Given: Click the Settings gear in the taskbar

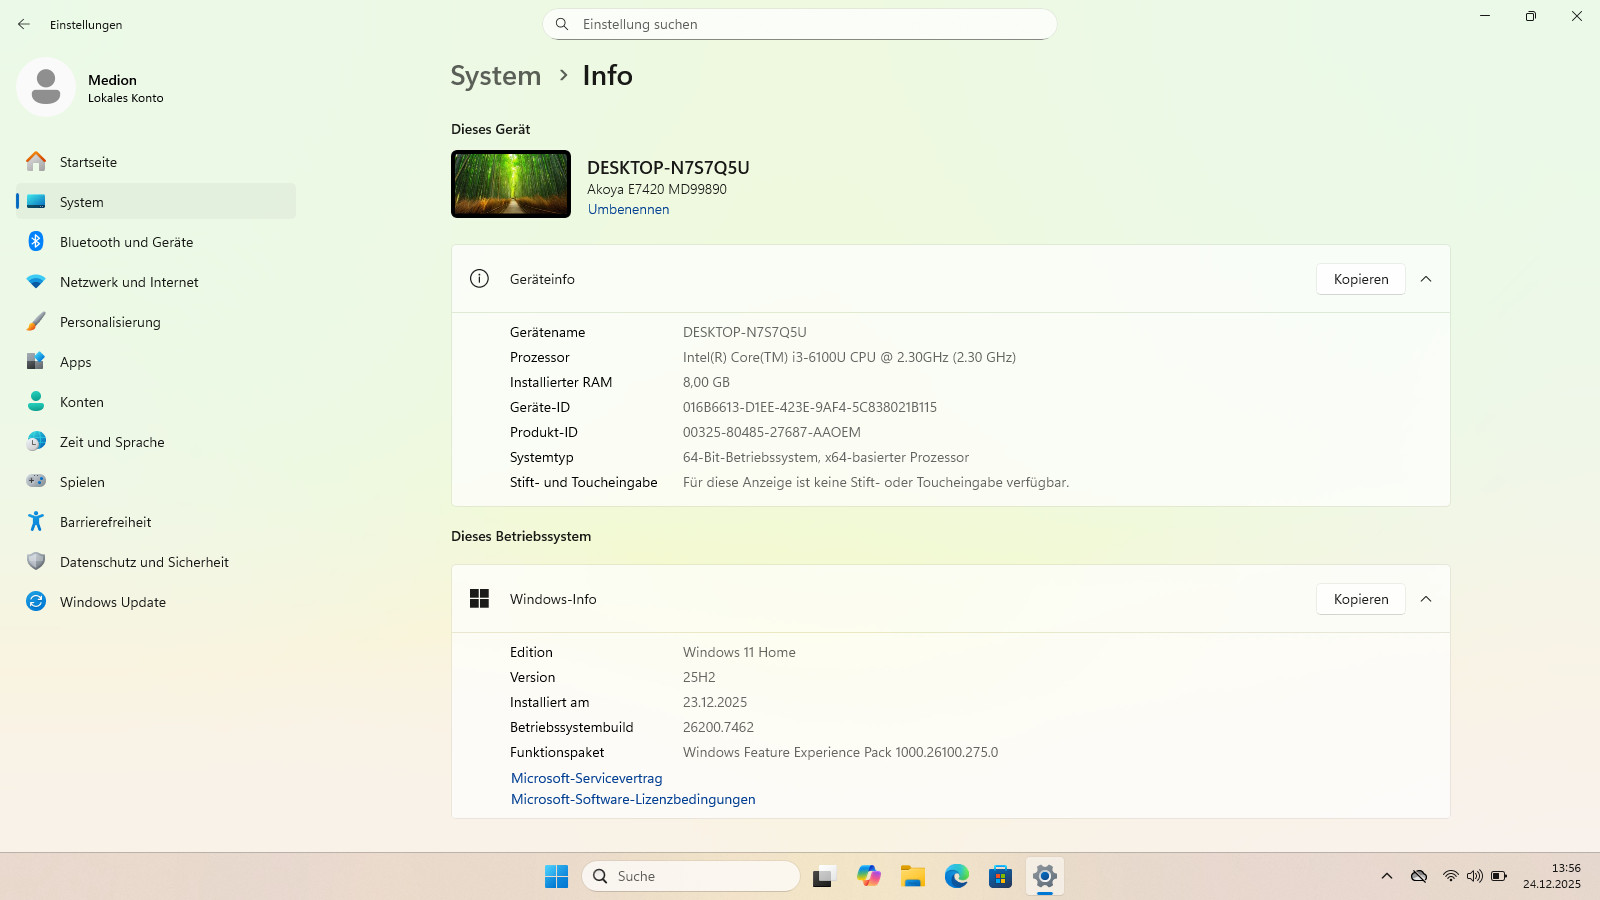Looking at the screenshot, I should coord(1045,876).
